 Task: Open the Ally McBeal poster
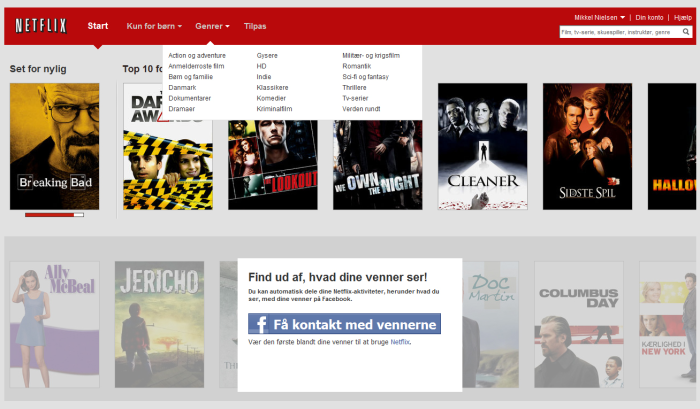(54, 325)
